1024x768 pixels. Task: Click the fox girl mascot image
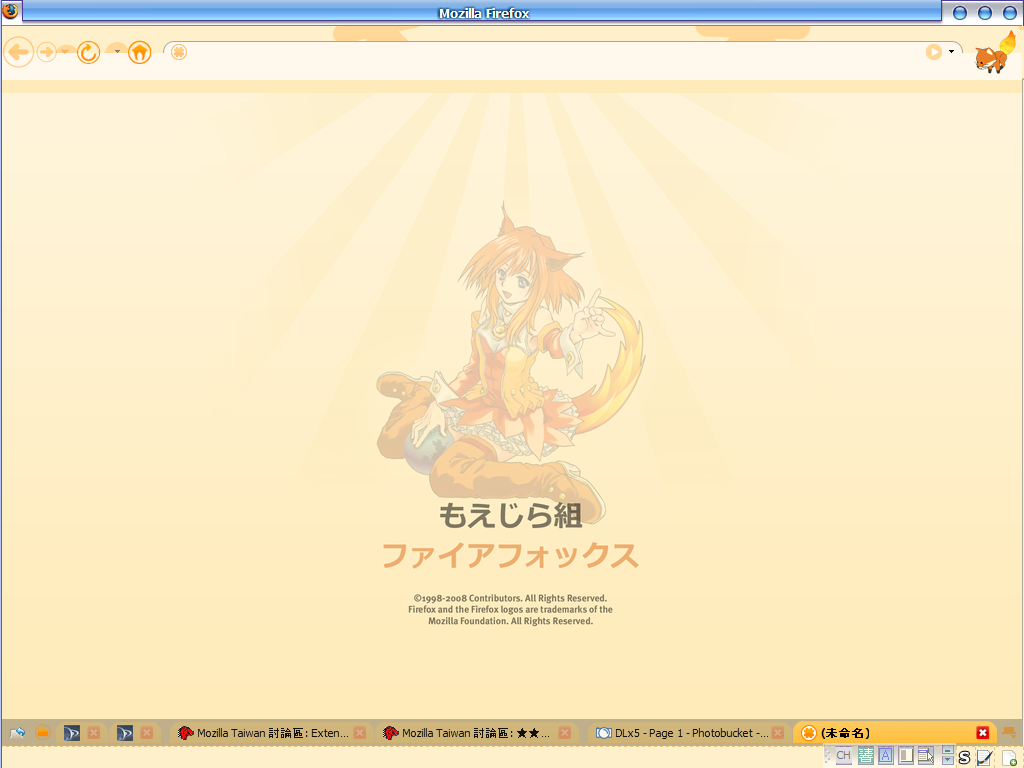point(511,363)
